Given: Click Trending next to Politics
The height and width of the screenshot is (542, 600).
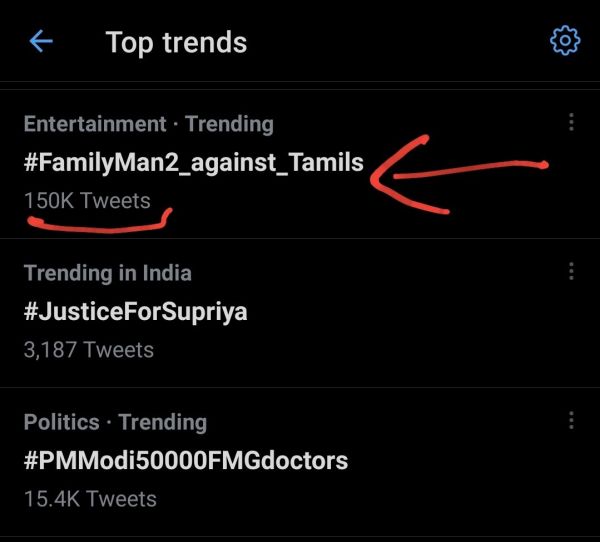Looking at the screenshot, I should click(x=163, y=423).
